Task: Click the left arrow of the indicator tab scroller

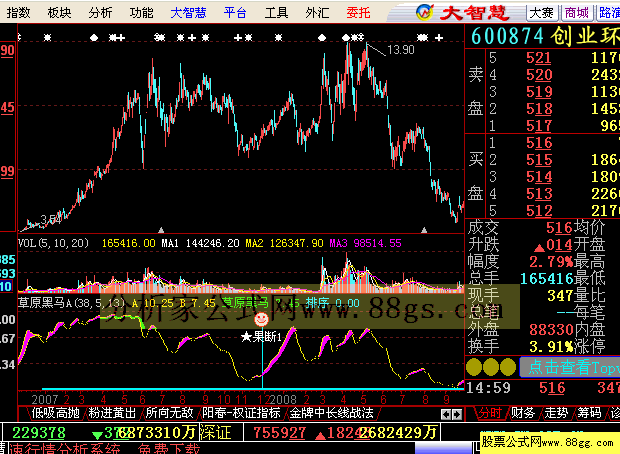Action: coord(446,414)
